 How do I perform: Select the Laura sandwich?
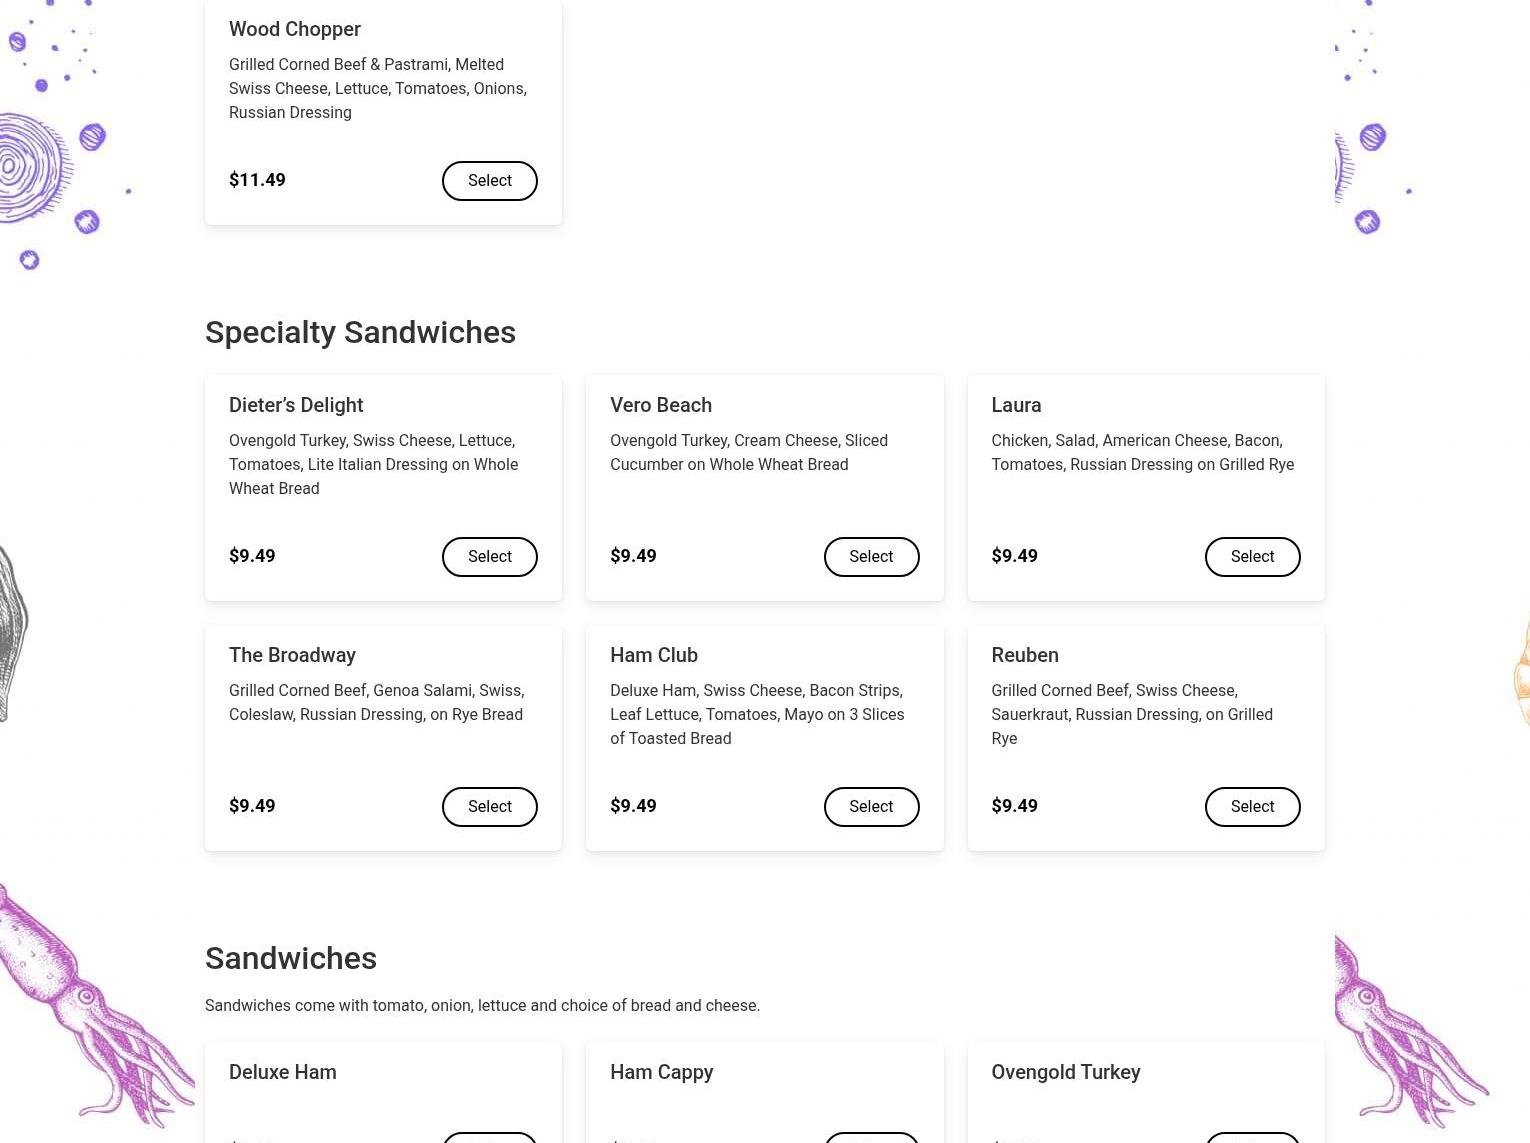pos(1252,557)
